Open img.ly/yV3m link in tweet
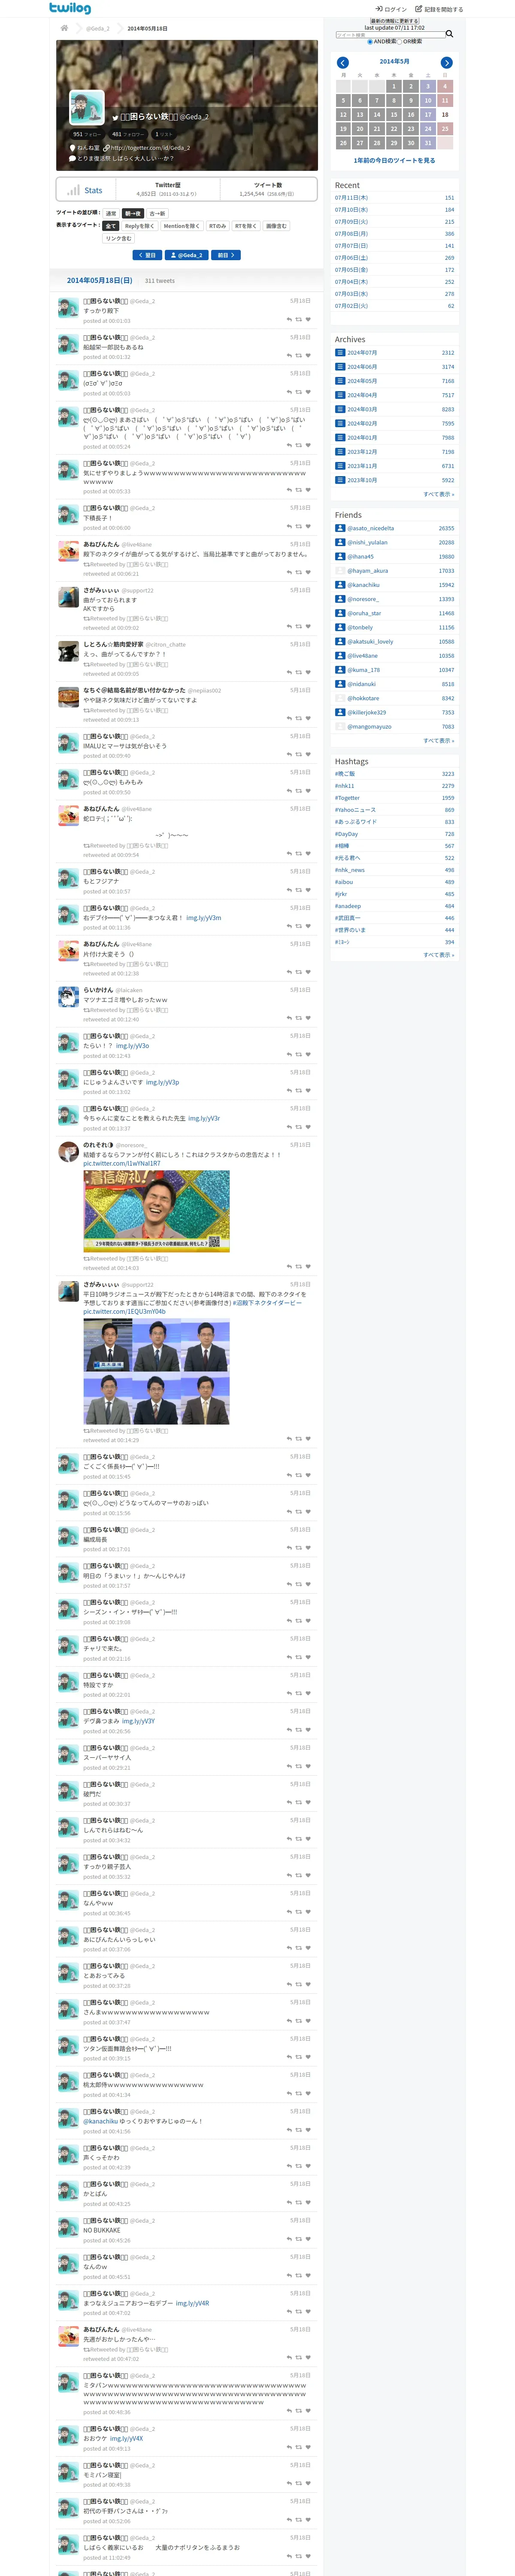The width and height of the screenshot is (515, 2576). tap(204, 917)
